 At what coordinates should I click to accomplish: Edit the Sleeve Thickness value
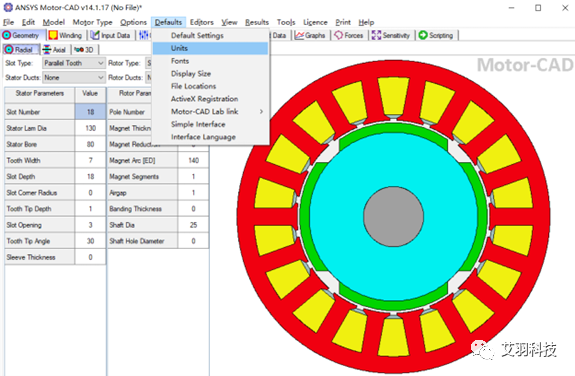90,257
